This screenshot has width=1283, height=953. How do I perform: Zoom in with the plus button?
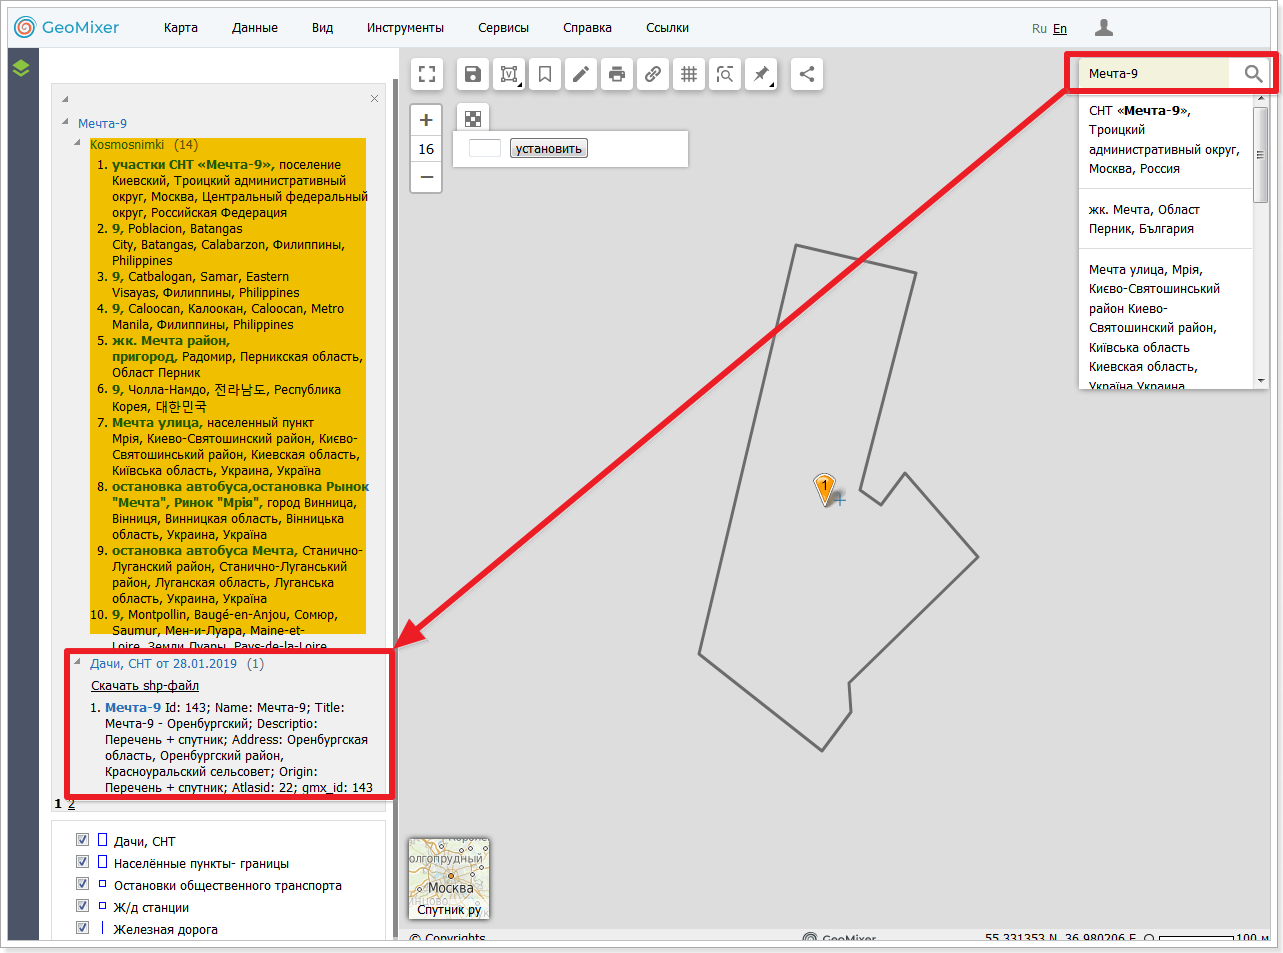click(426, 120)
